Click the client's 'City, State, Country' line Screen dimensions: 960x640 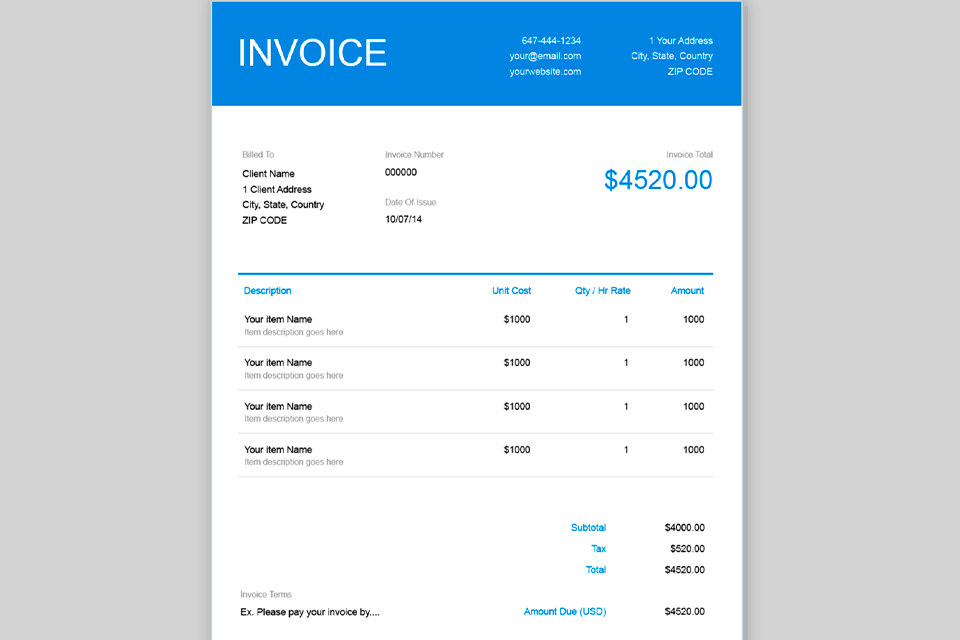pyautogui.click(x=283, y=205)
